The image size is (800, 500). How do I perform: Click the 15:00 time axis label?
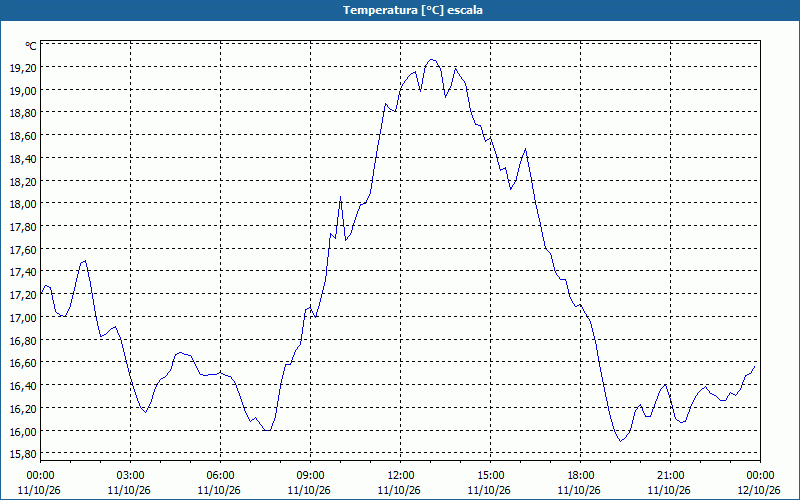(490, 476)
